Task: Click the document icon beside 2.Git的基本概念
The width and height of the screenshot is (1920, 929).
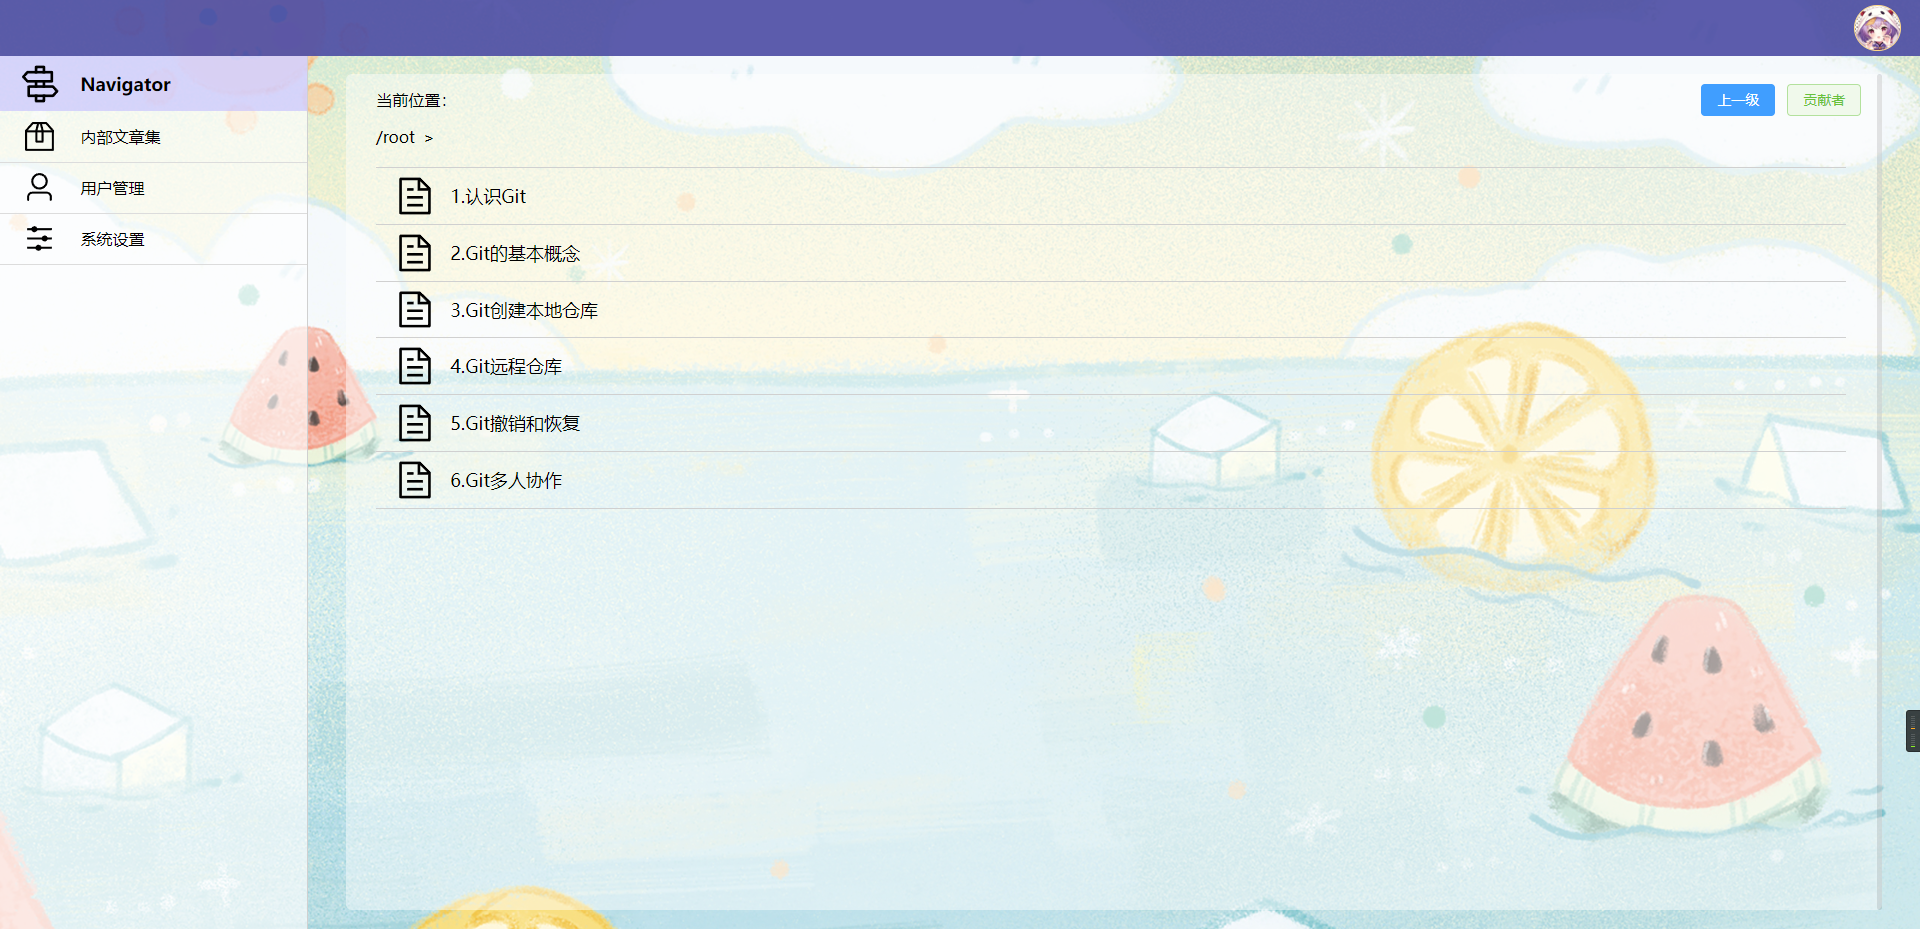Action: 415,253
